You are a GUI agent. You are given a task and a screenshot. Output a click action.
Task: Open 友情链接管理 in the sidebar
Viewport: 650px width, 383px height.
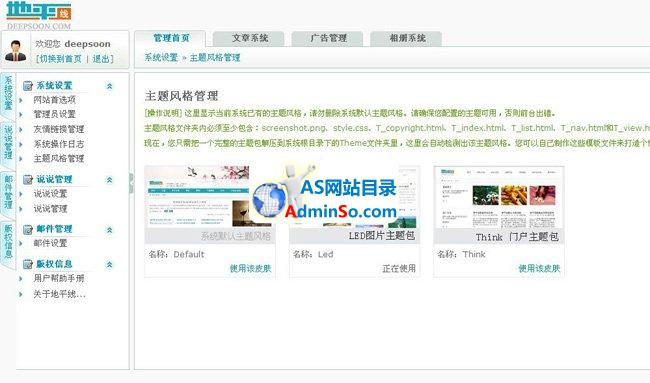click(x=59, y=129)
